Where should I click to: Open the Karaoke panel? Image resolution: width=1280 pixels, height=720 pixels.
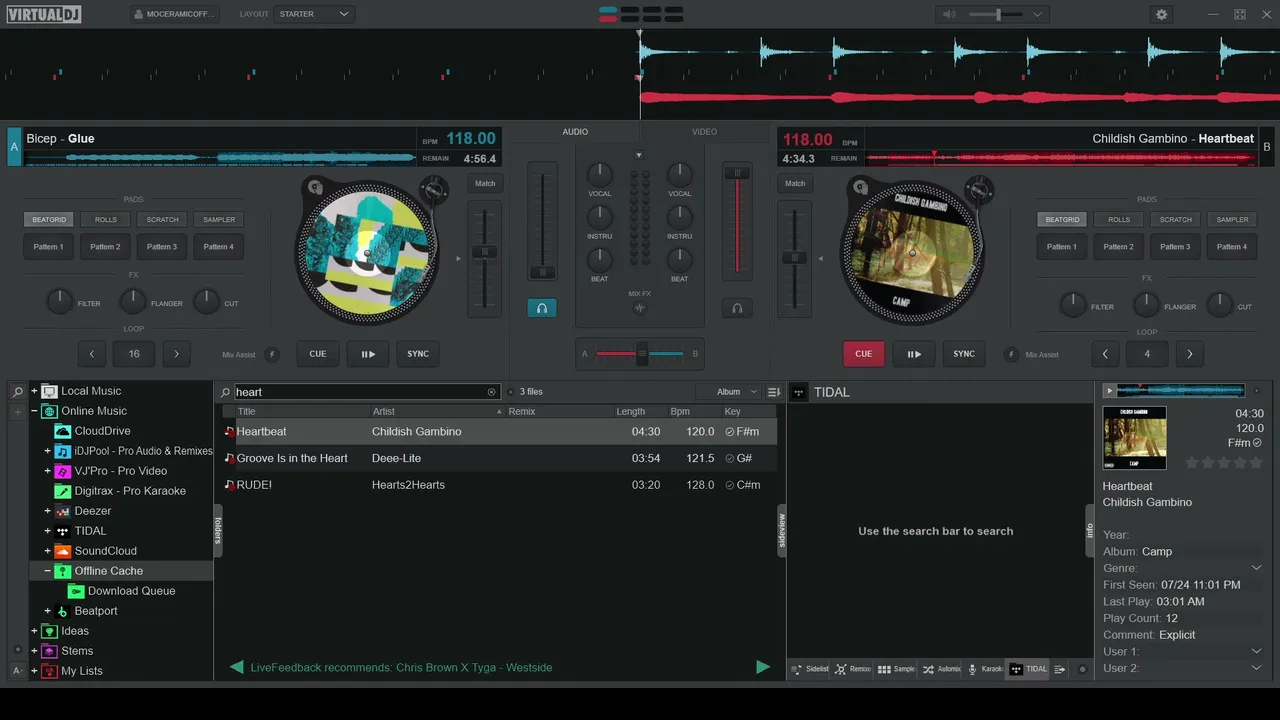[x=985, y=669]
